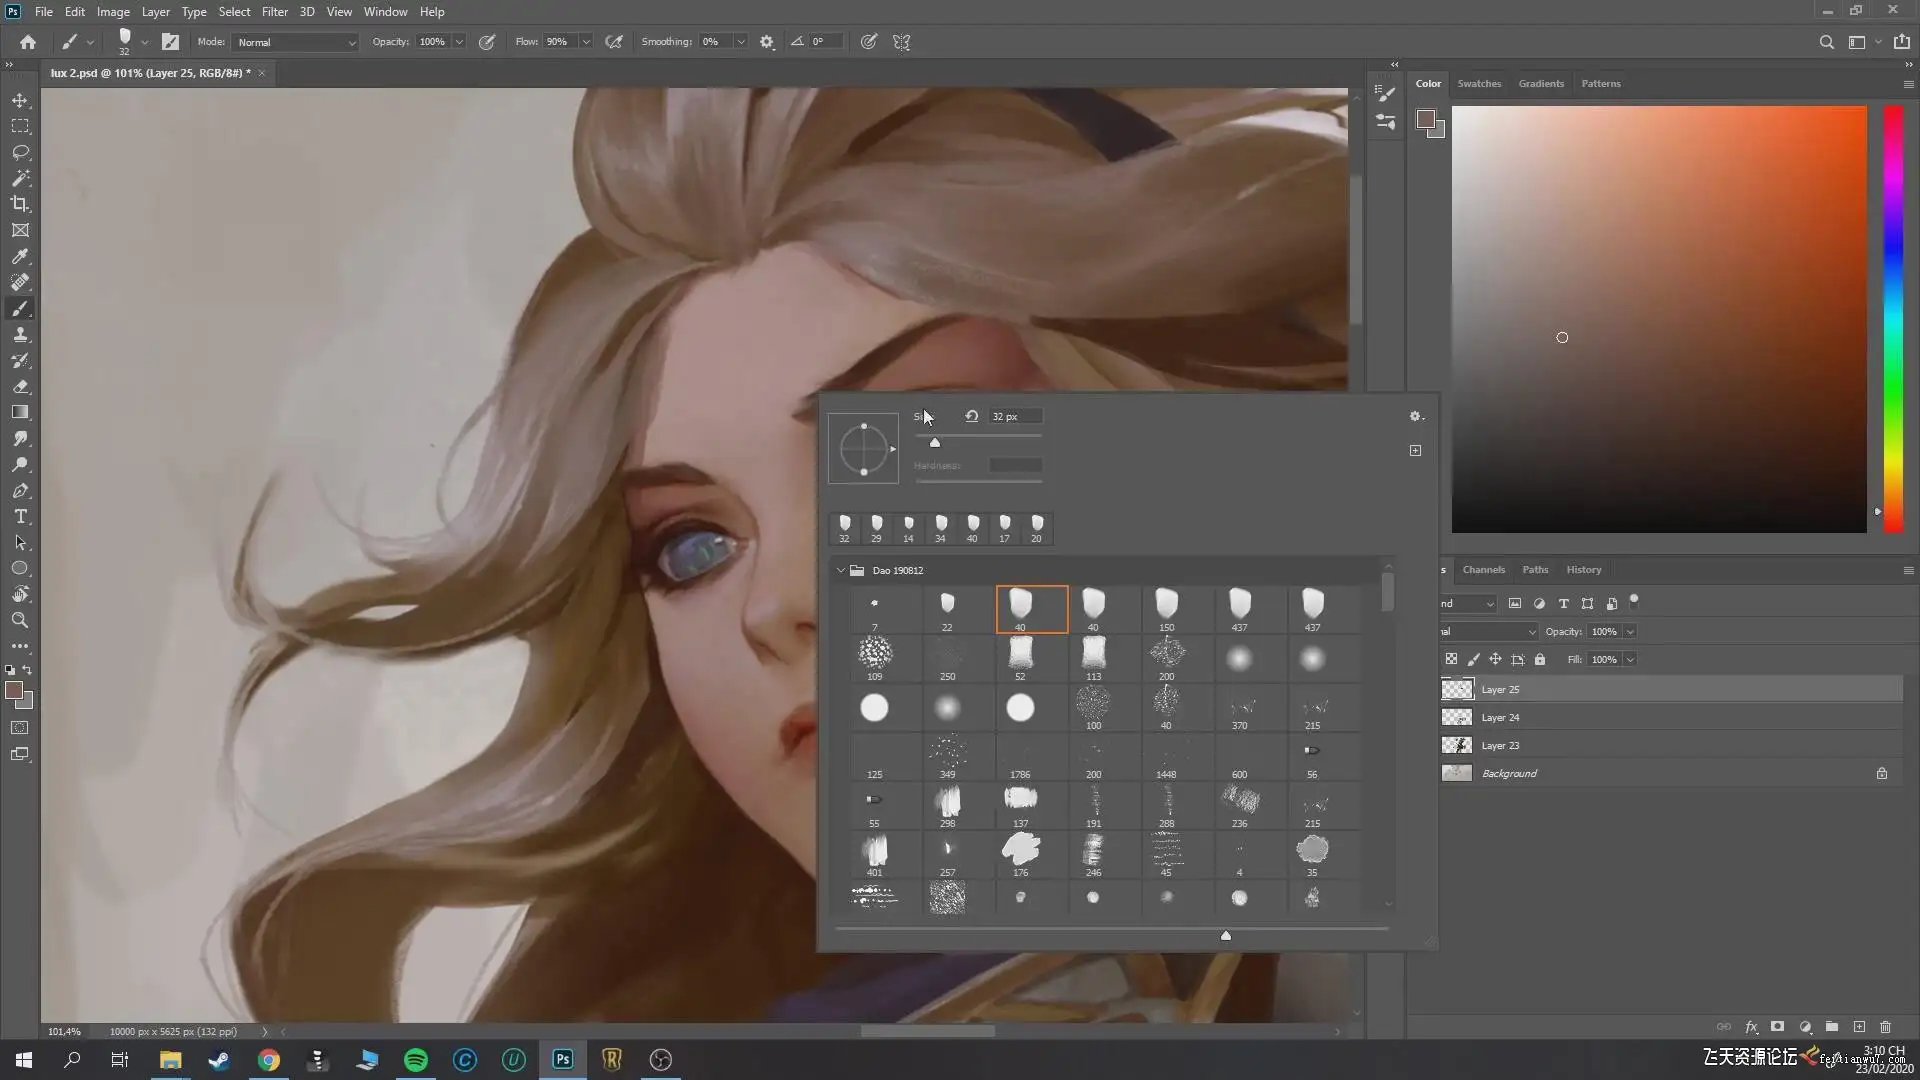This screenshot has height=1080, width=1920.
Task: Select the Crop tool
Action: pos(20,204)
